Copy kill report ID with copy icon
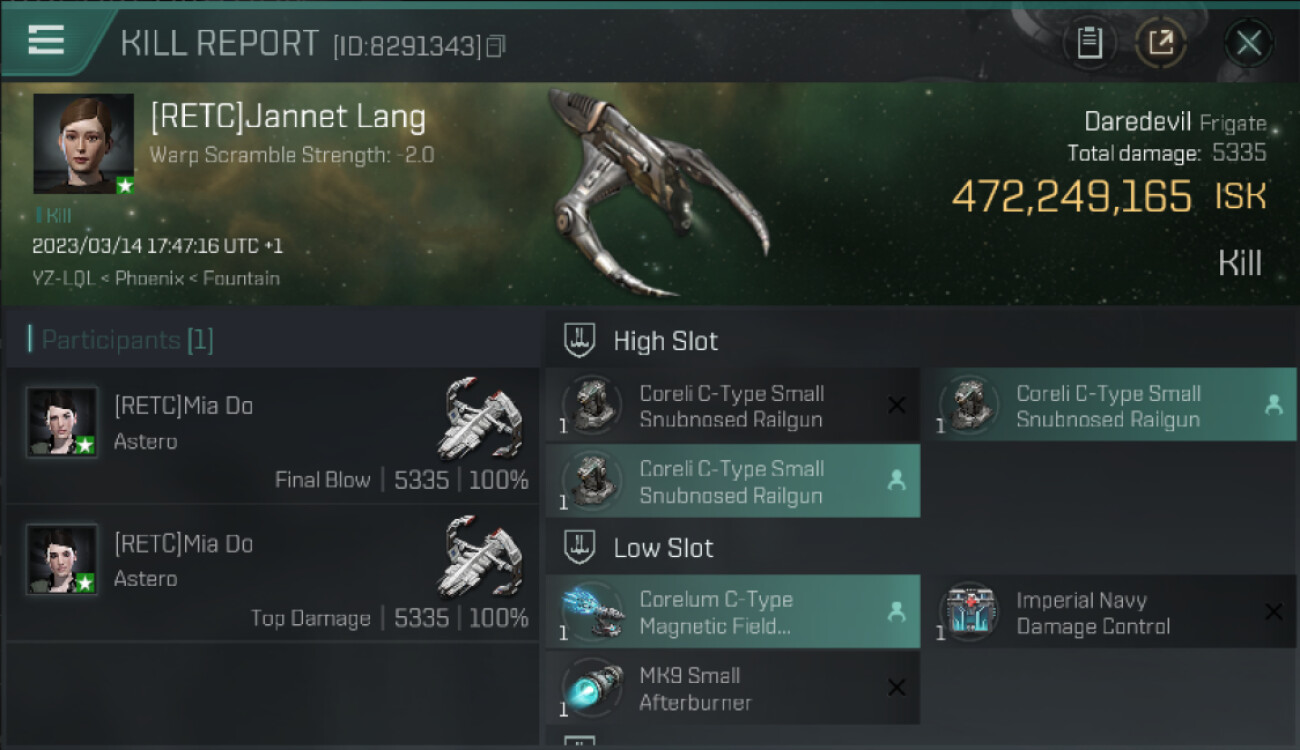 tap(496, 46)
